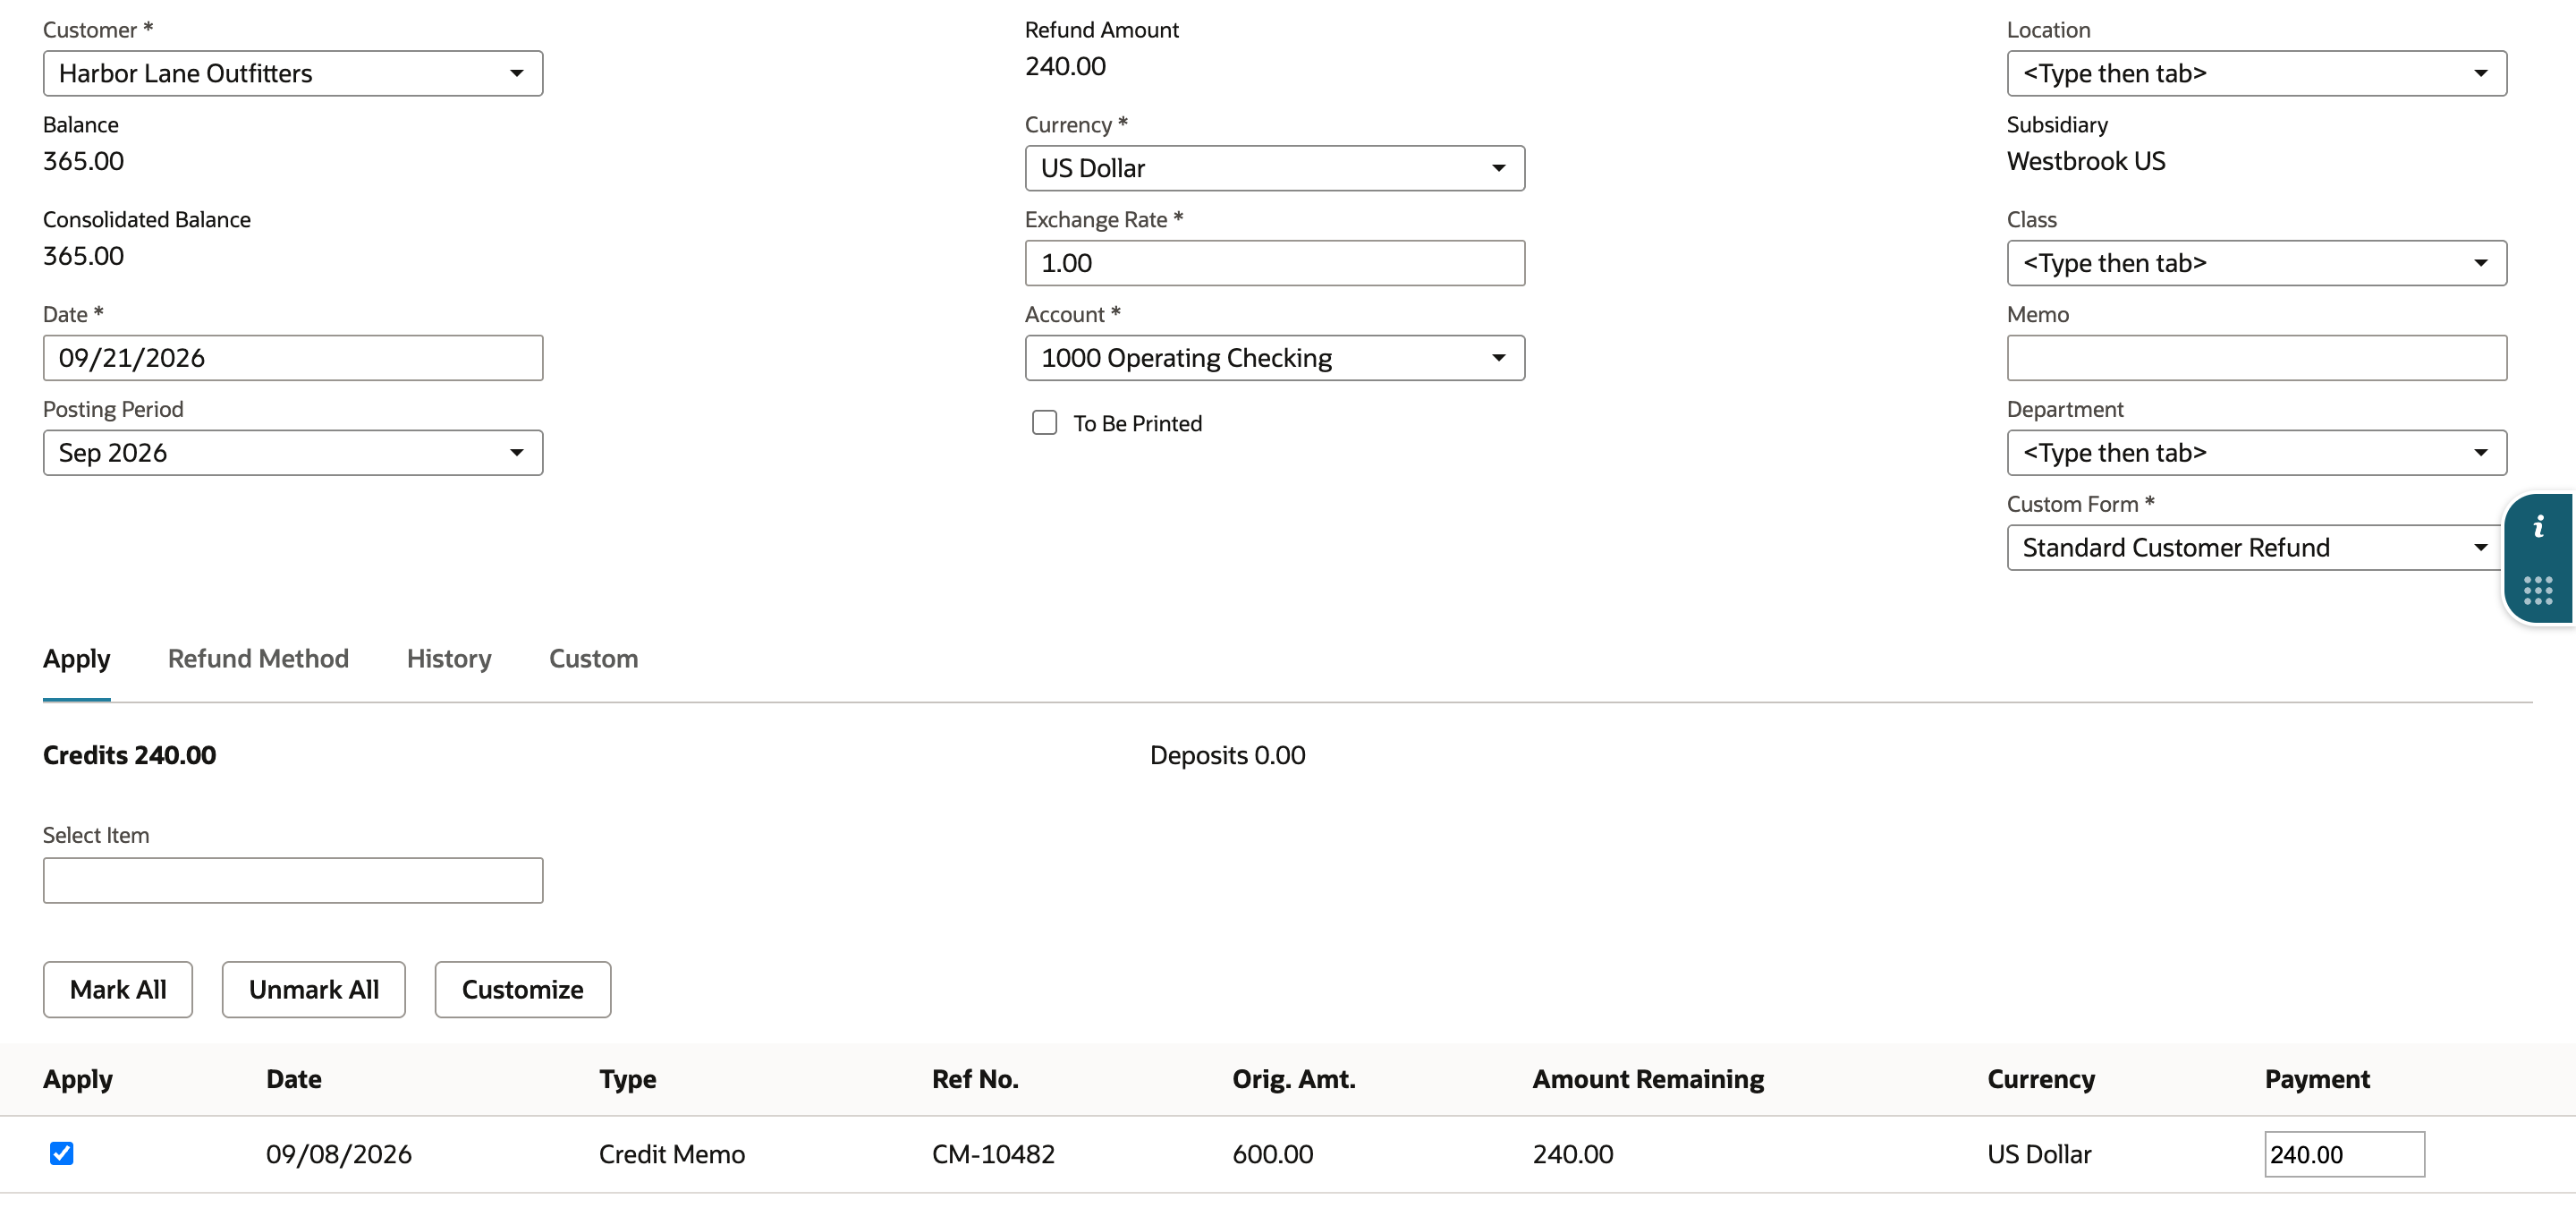Switch to the Refund Method tab
This screenshot has height=1208, width=2576.
click(x=258, y=659)
